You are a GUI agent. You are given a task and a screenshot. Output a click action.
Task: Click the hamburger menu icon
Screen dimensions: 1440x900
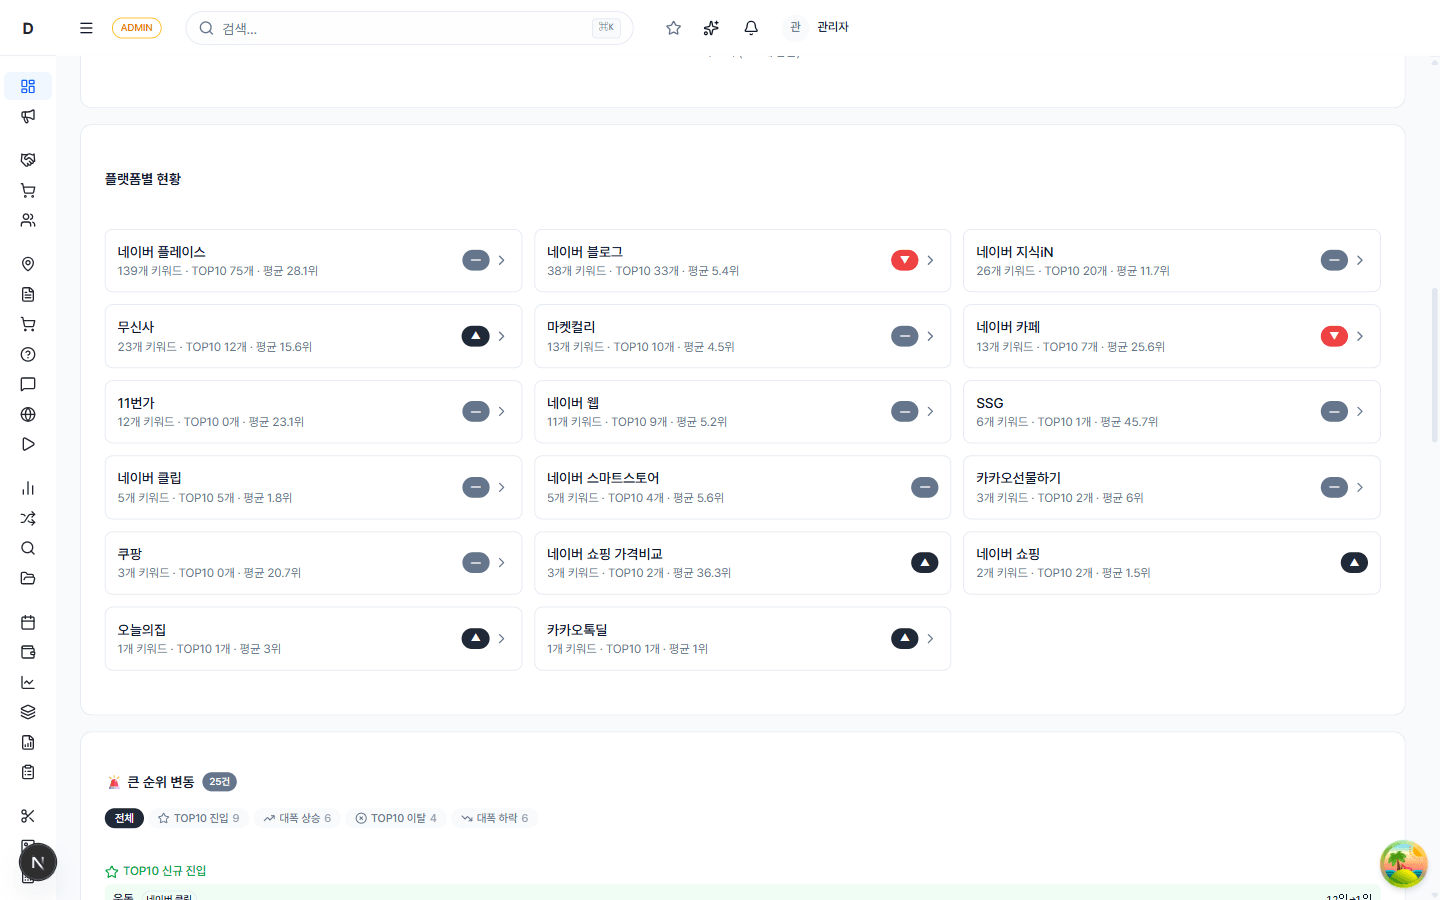86,28
